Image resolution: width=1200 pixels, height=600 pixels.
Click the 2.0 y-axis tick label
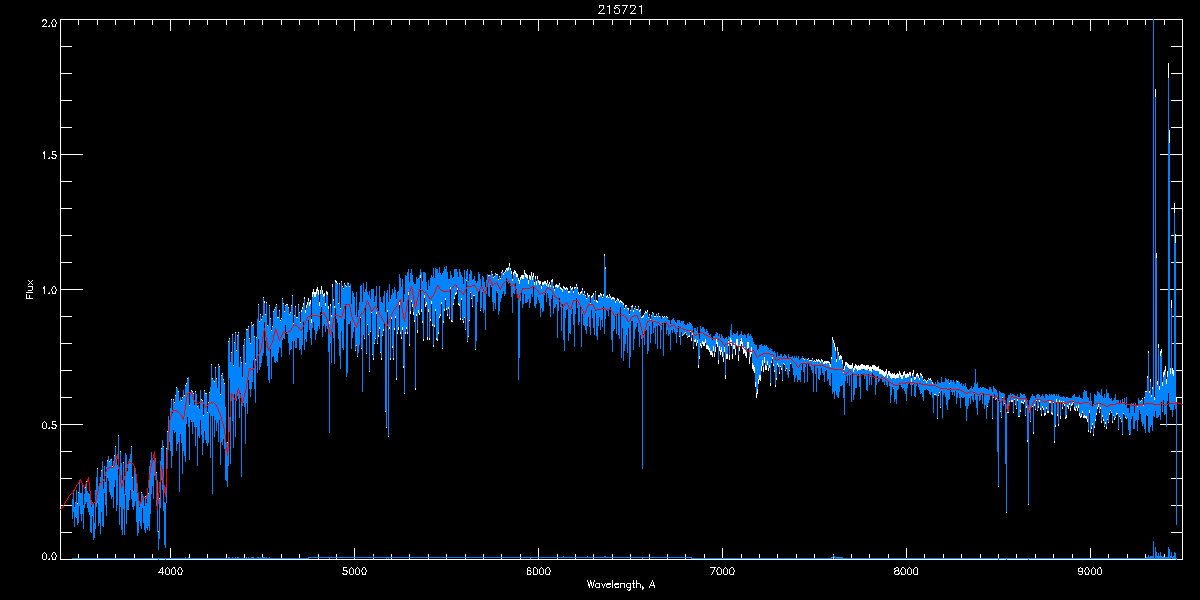tap(49, 22)
